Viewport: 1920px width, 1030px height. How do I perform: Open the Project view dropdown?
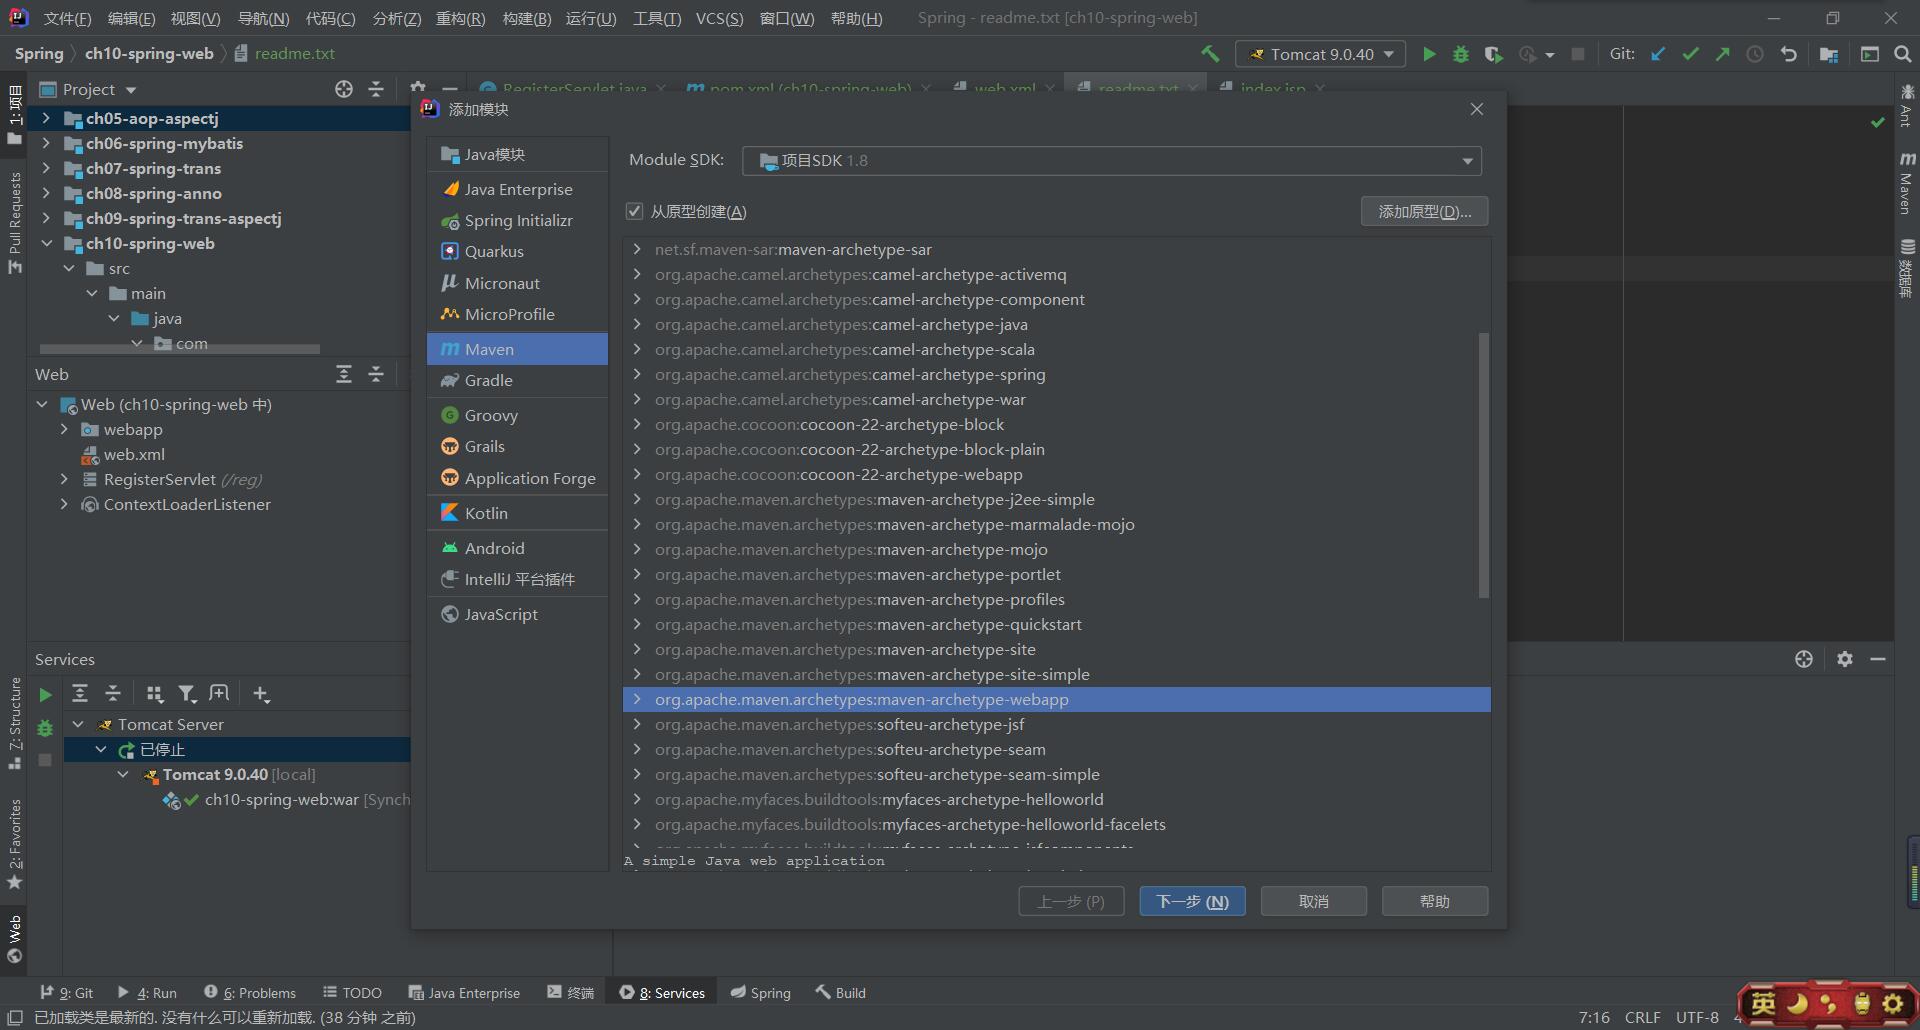88,89
